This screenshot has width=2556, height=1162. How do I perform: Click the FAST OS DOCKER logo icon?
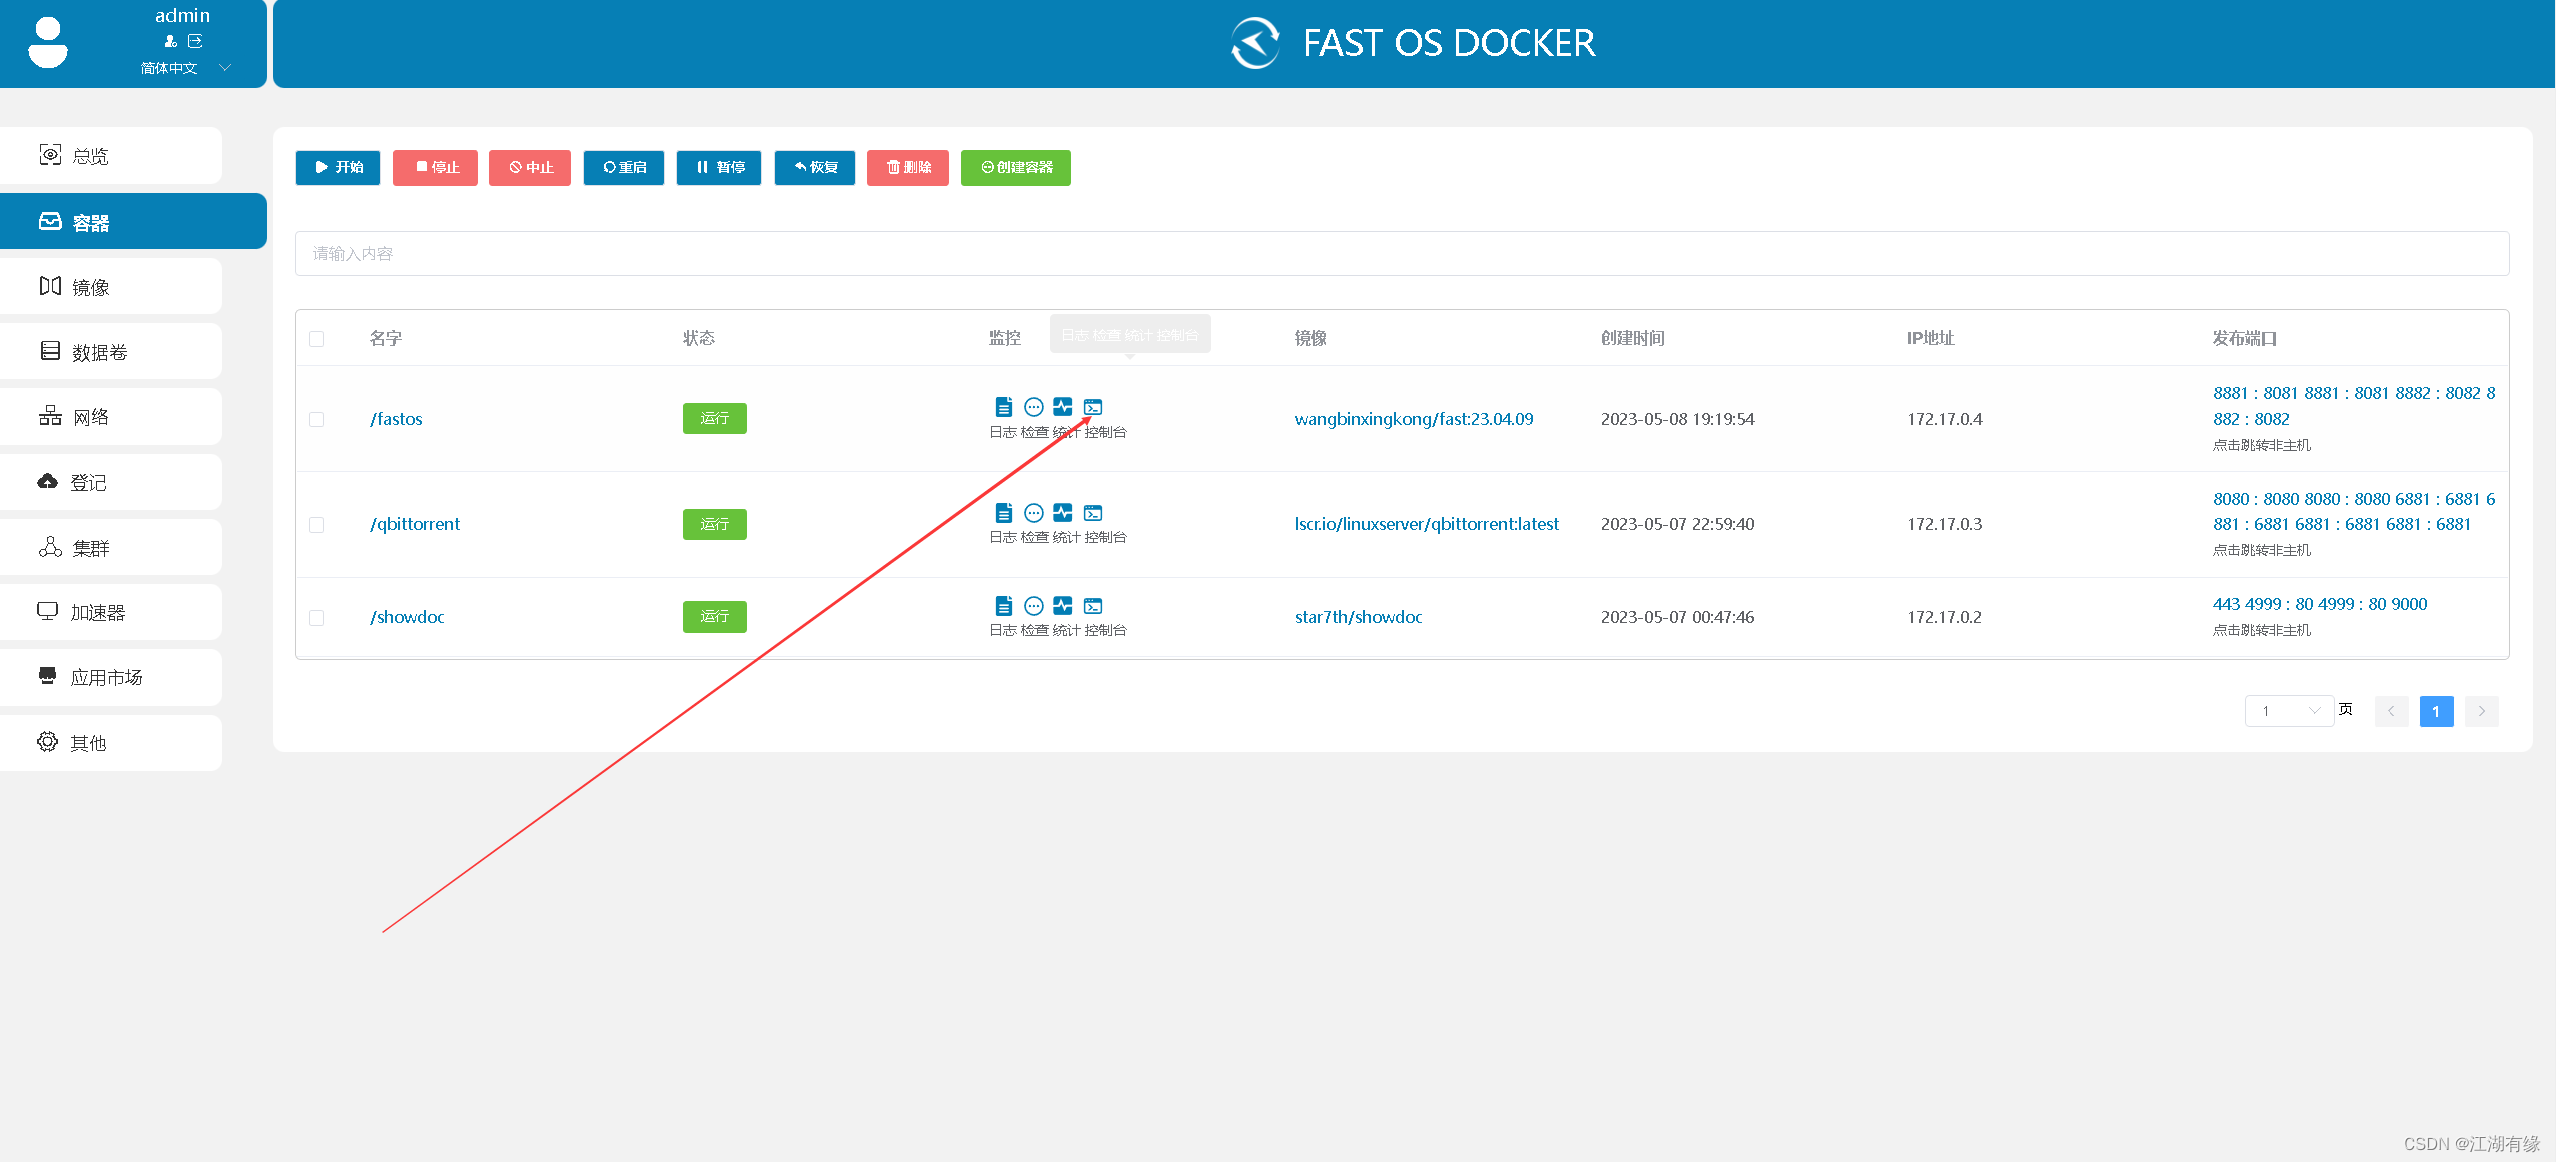click(x=1255, y=43)
